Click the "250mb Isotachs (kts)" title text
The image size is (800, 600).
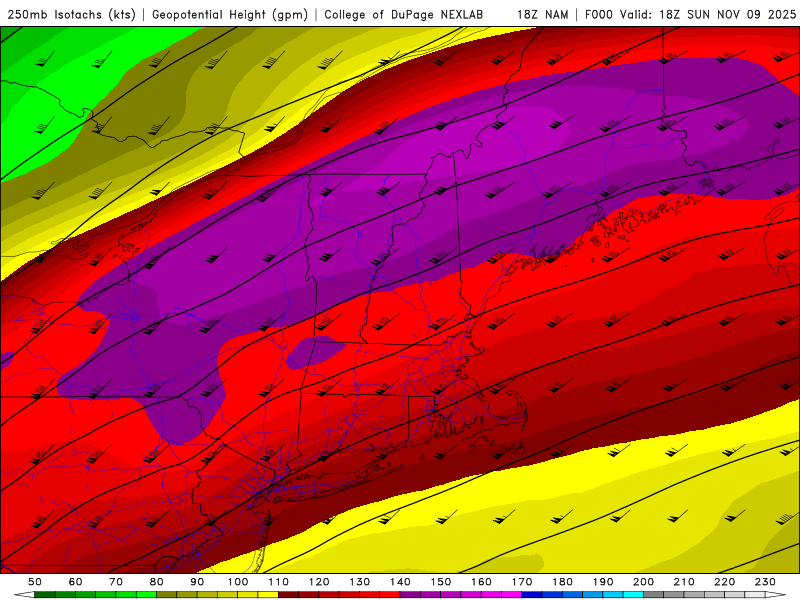tap(72, 15)
